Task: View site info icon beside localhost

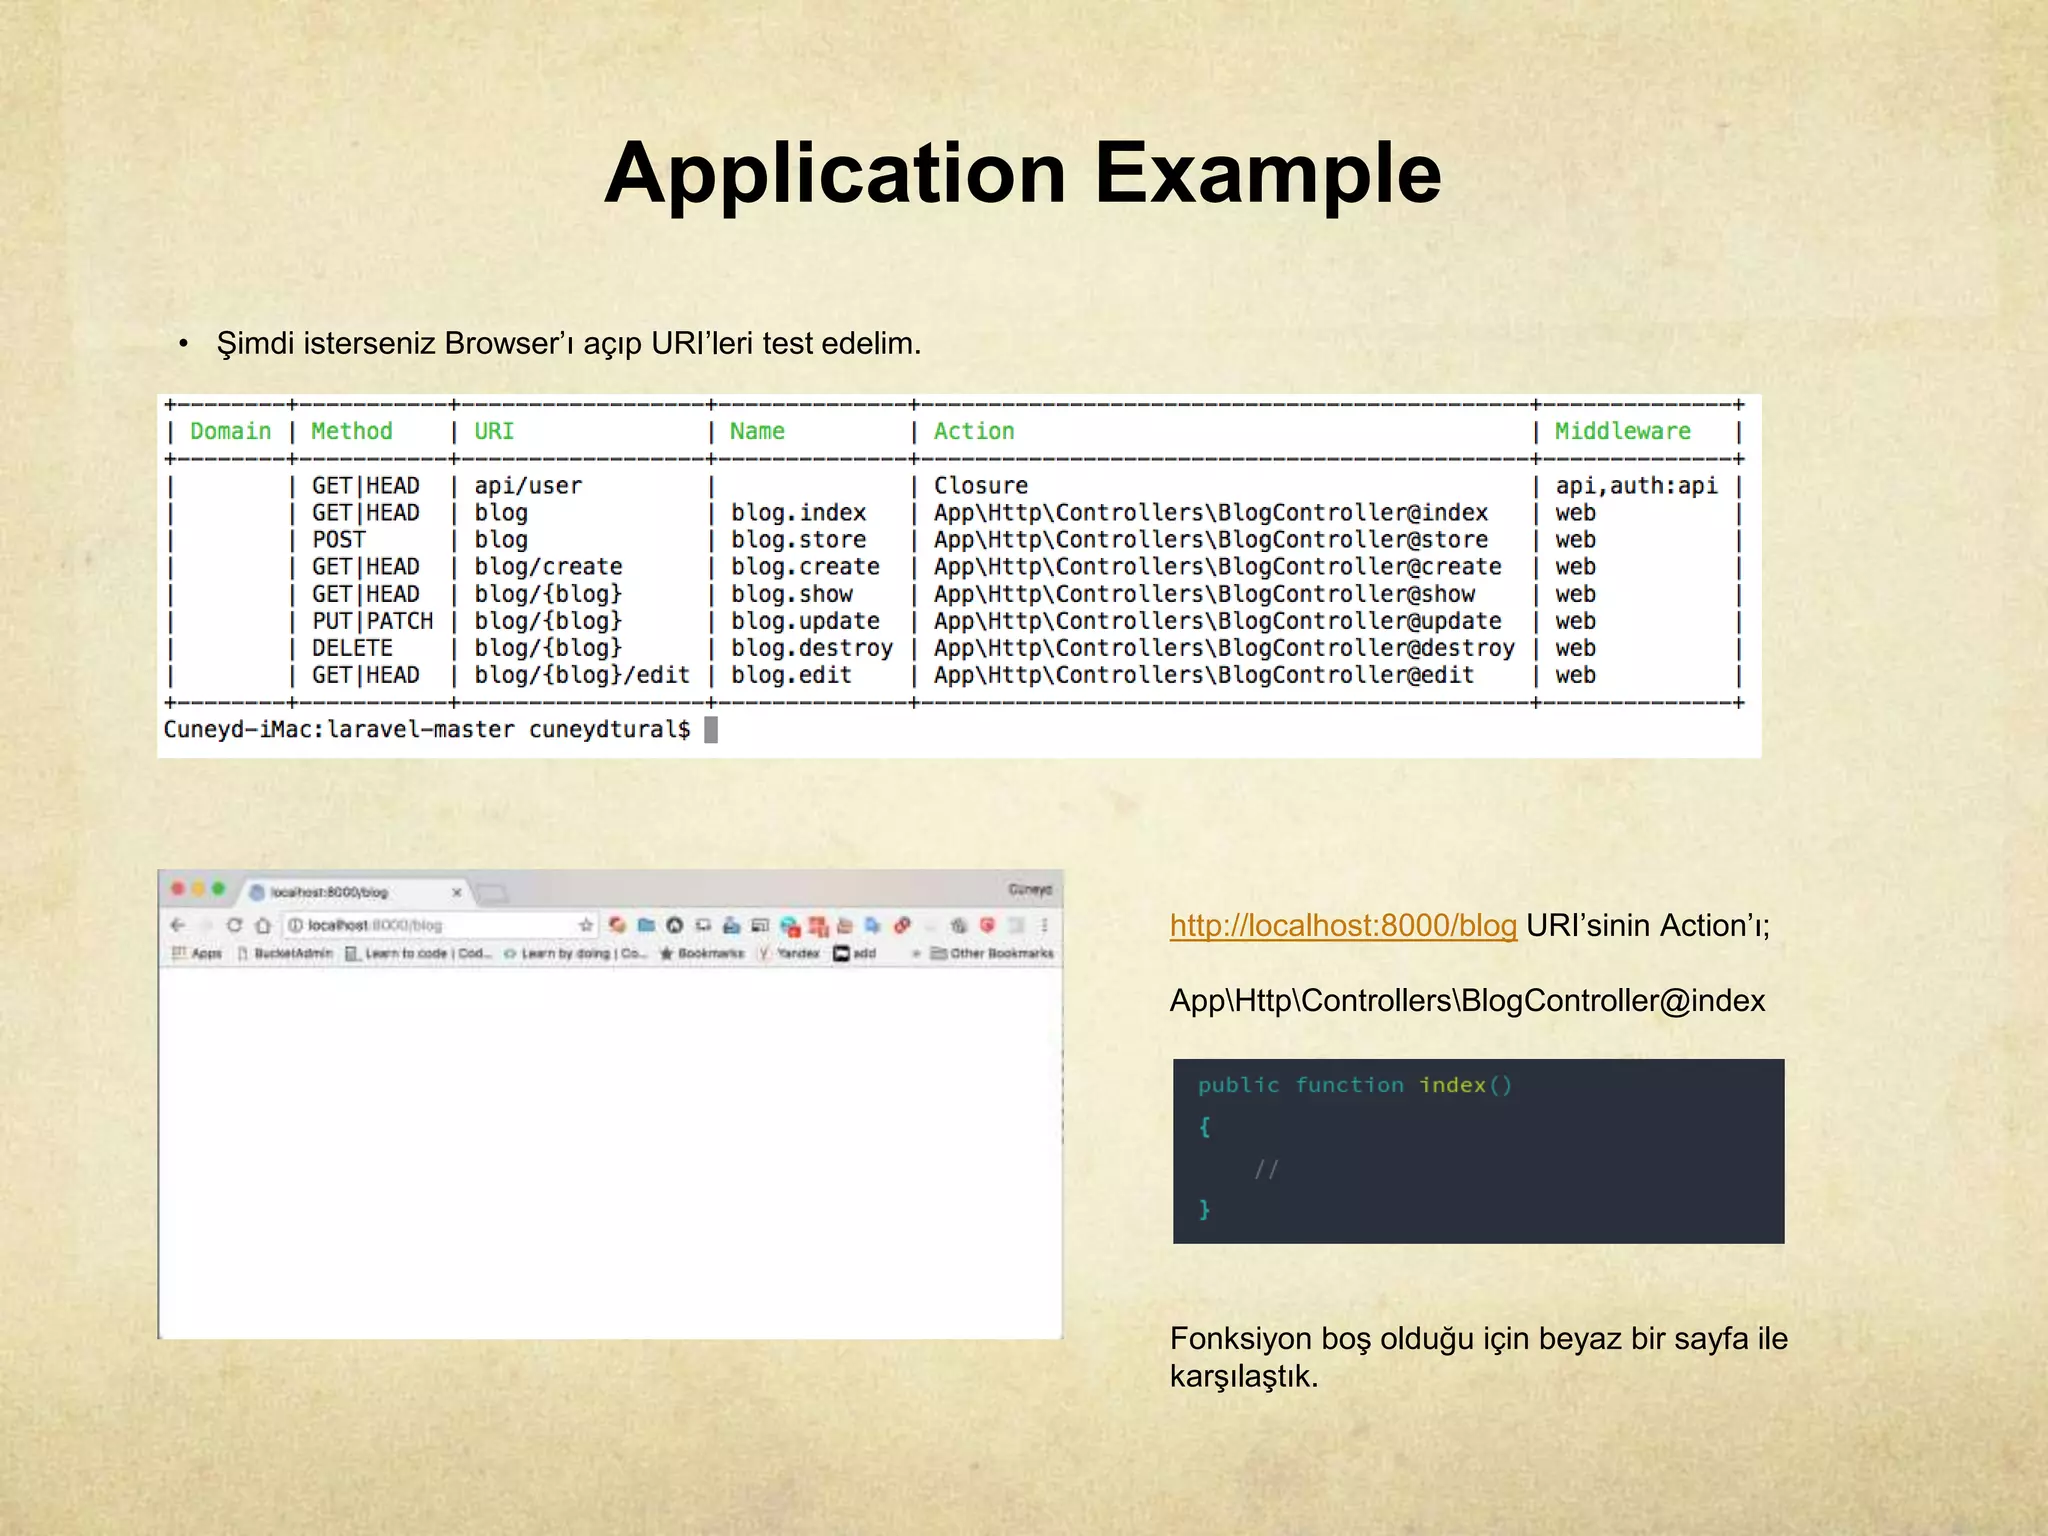Action: [x=296, y=925]
